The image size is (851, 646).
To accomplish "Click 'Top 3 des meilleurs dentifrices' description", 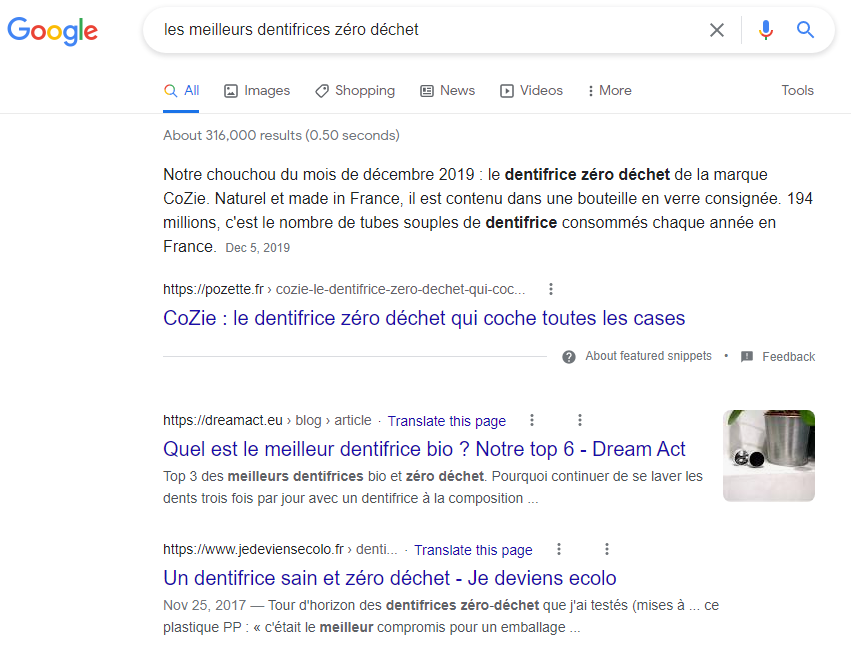I will pyautogui.click(x=433, y=487).
